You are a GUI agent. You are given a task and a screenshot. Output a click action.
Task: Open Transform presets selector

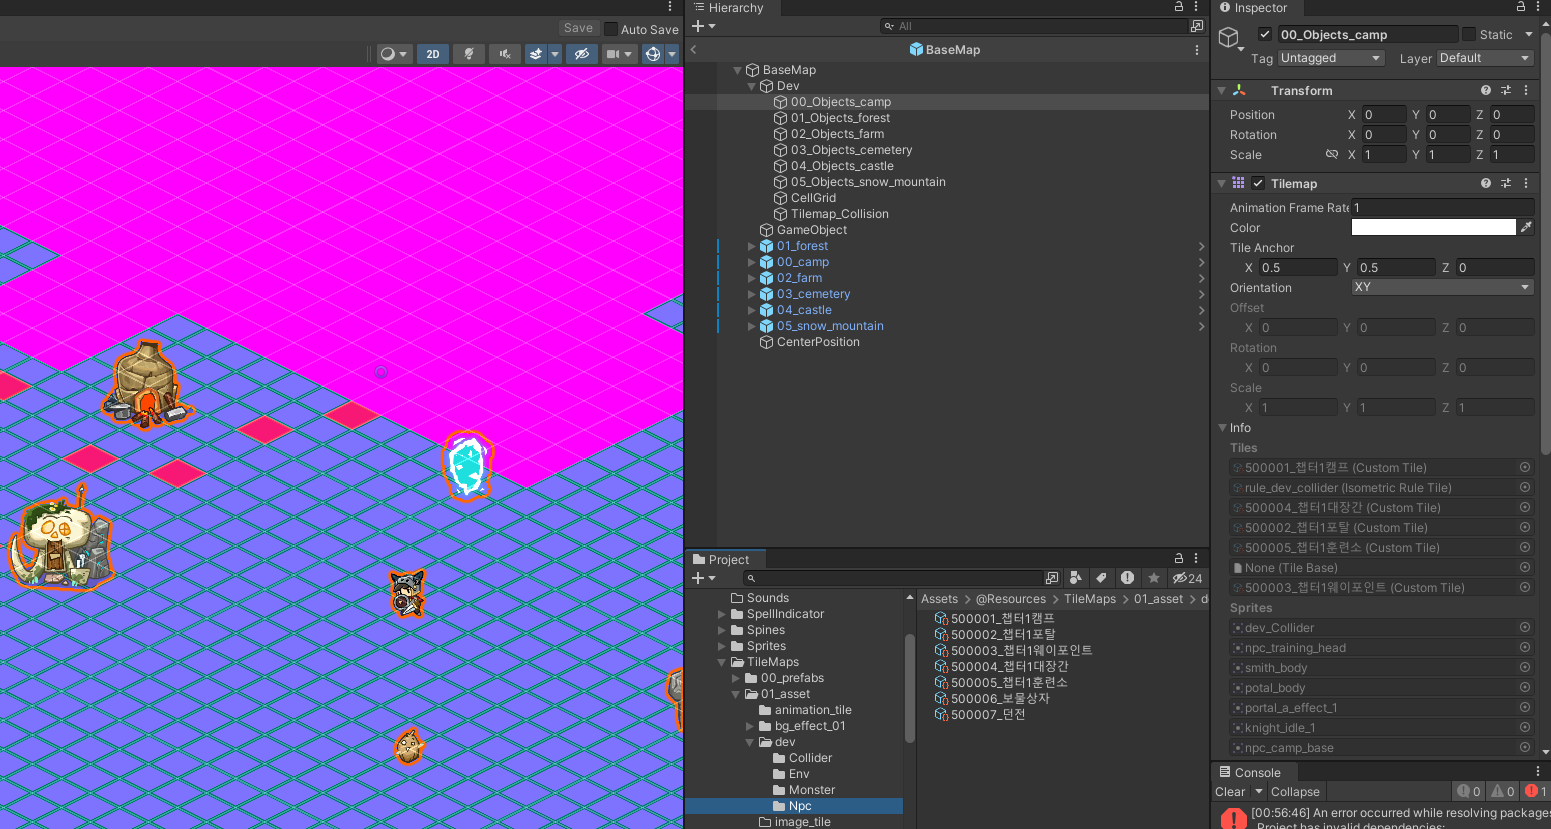pyautogui.click(x=1506, y=90)
